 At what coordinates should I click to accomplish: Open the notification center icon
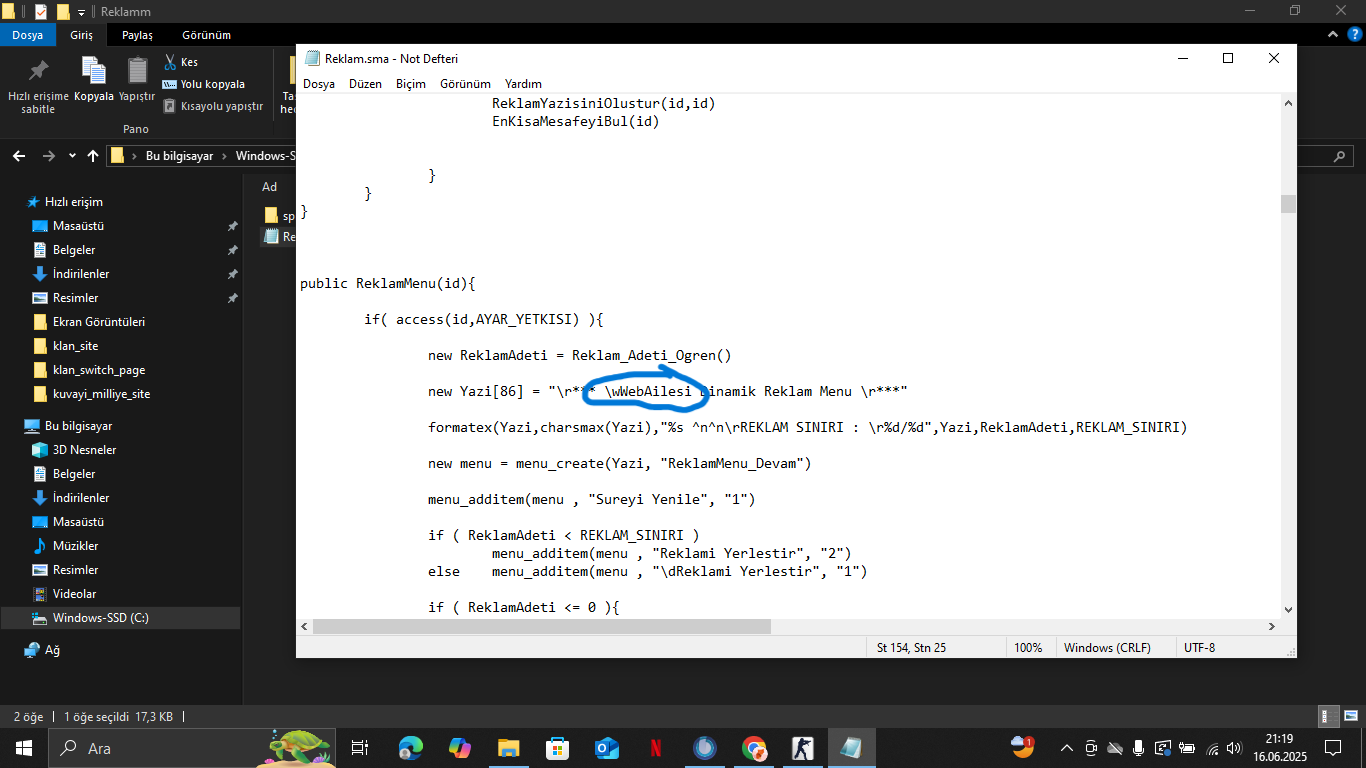1333,748
